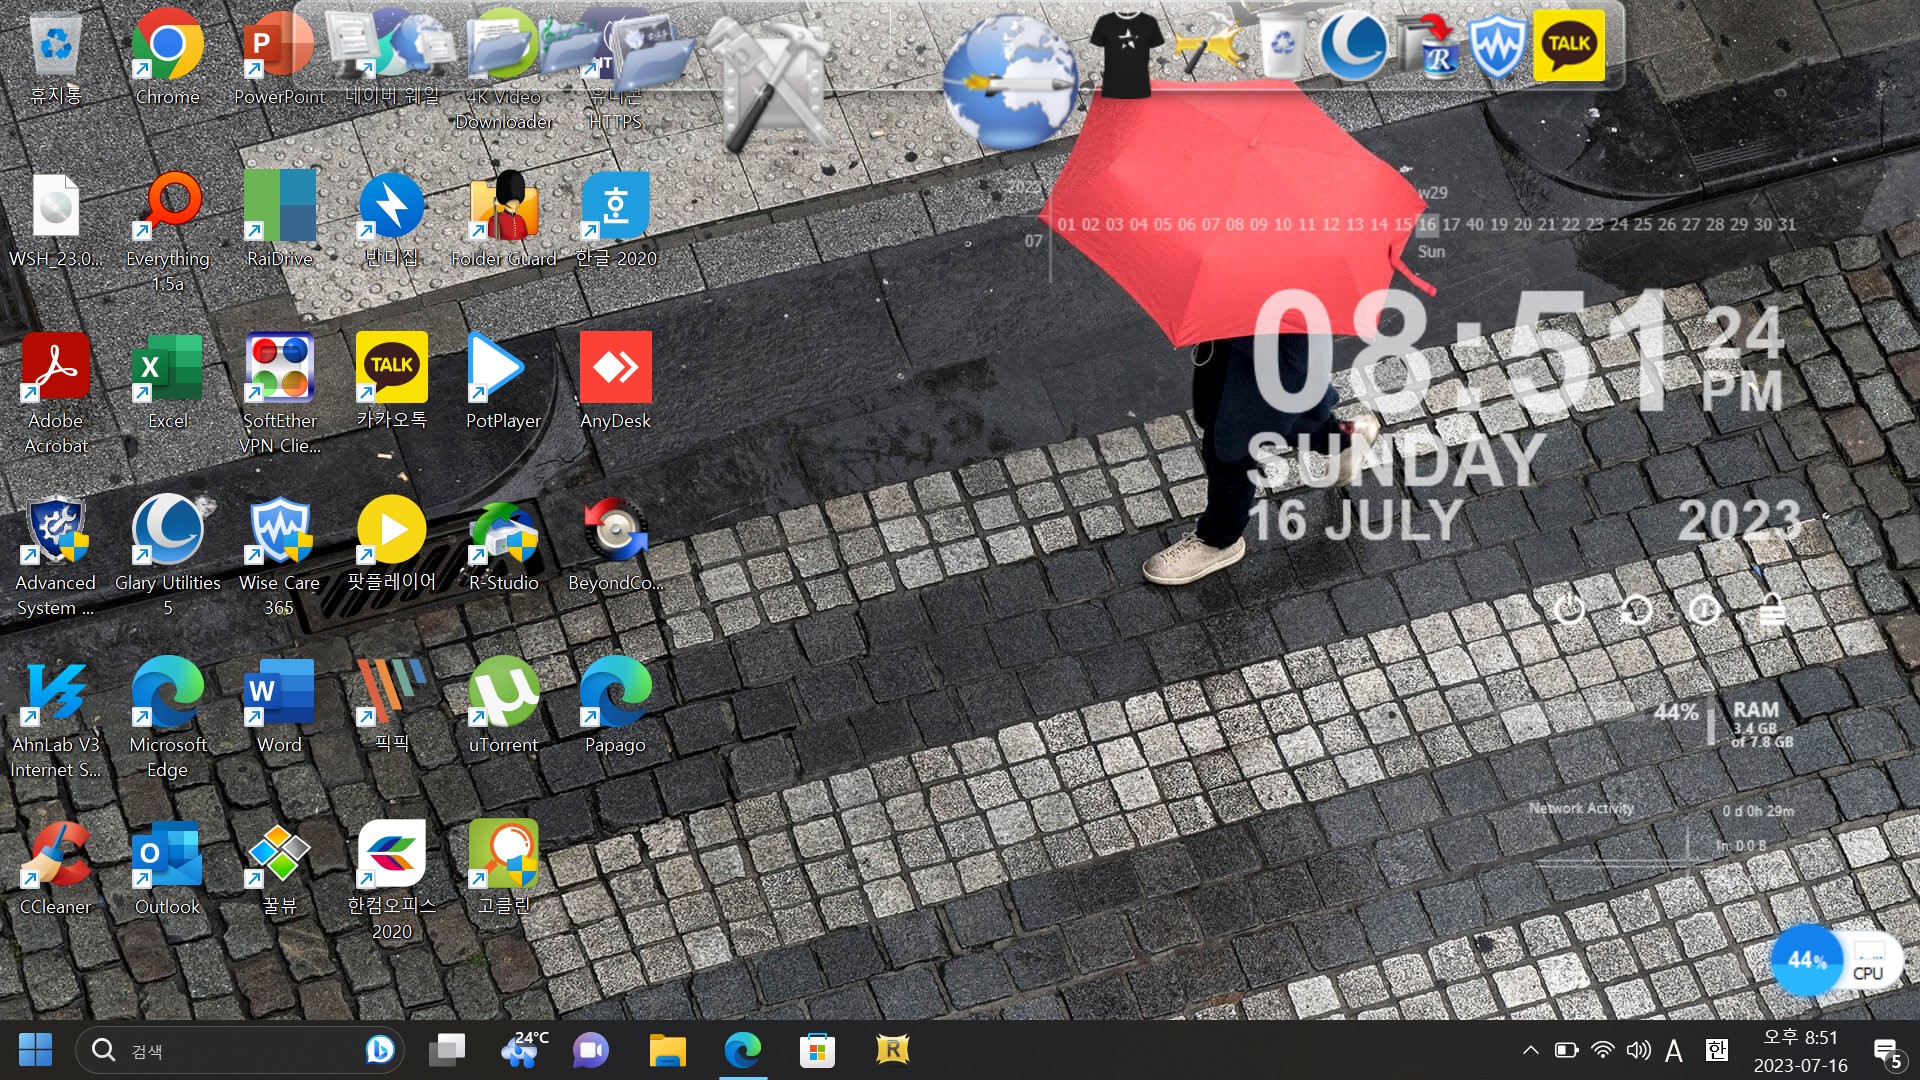Open the taskbar clock showing 오후 8:51
Image resolution: width=1920 pixels, height=1080 pixels.
coord(1801,1051)
